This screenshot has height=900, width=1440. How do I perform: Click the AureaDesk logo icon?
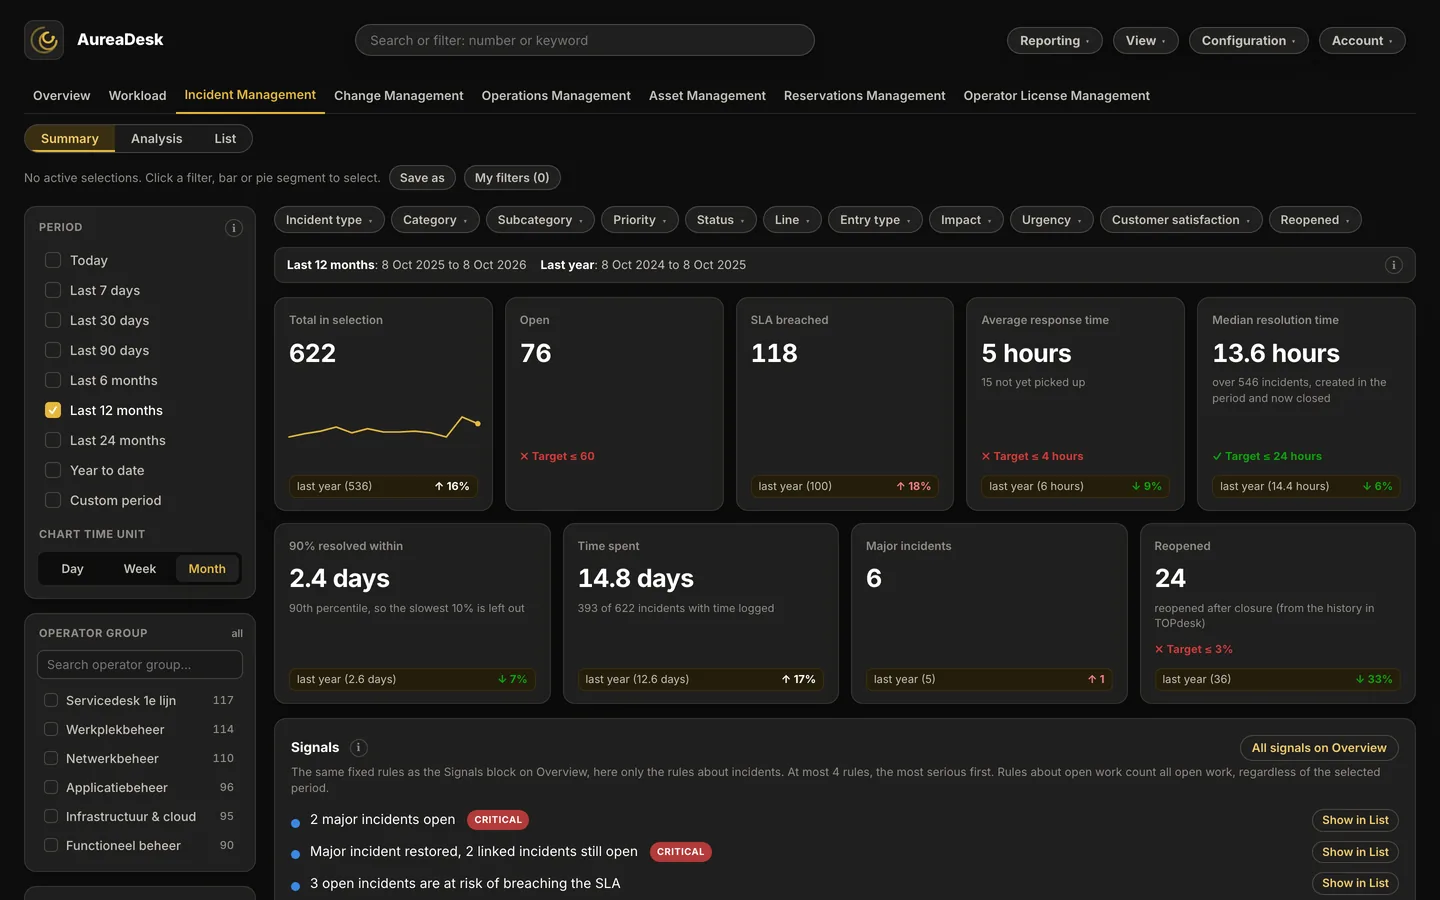click(44, 40)
